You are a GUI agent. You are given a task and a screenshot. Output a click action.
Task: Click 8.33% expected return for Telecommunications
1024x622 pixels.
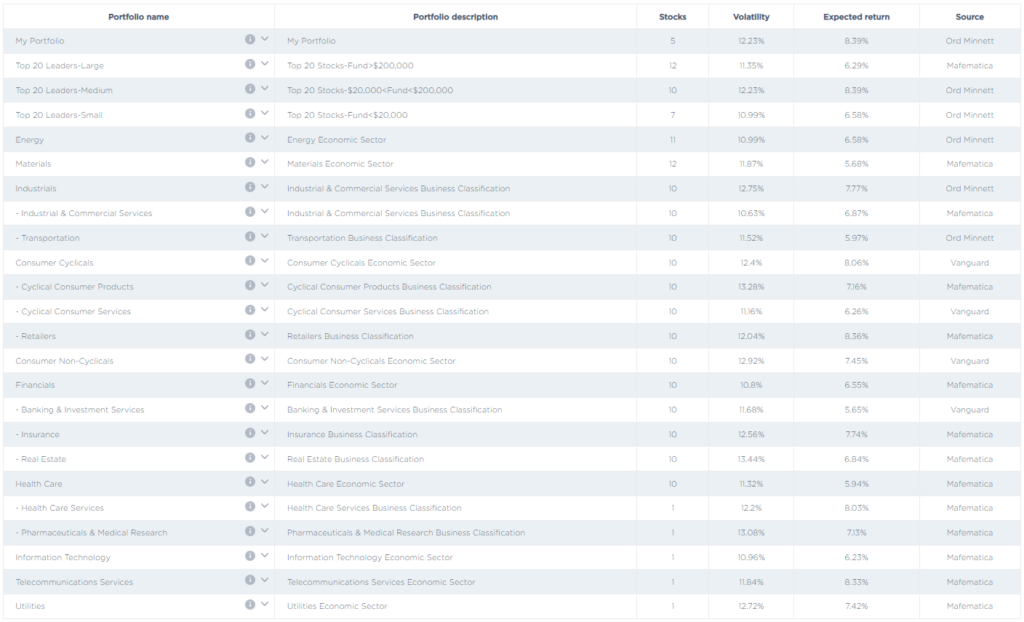[856, 582]
